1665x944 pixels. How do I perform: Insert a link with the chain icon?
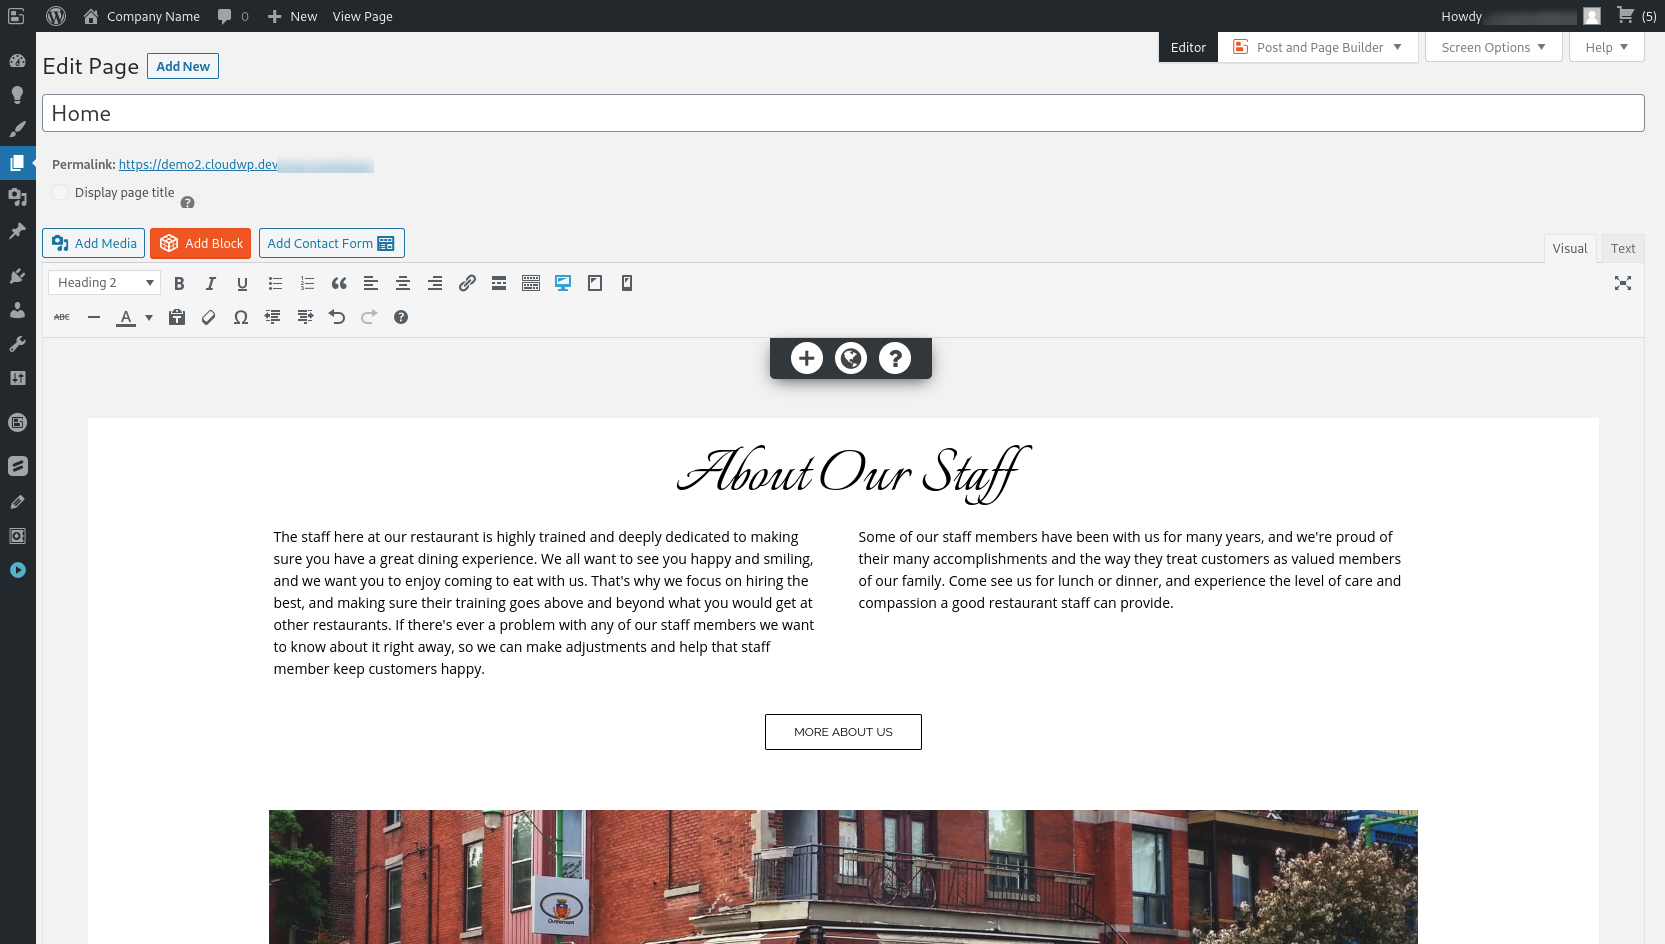467,283
